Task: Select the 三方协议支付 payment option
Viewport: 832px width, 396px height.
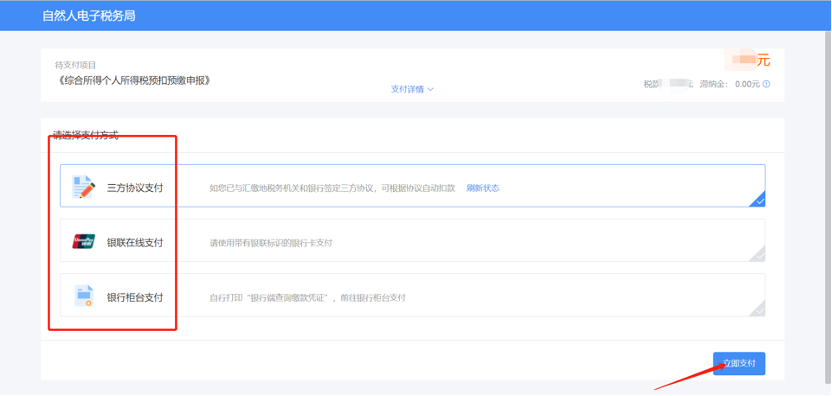Action: [x=412, y=186]
